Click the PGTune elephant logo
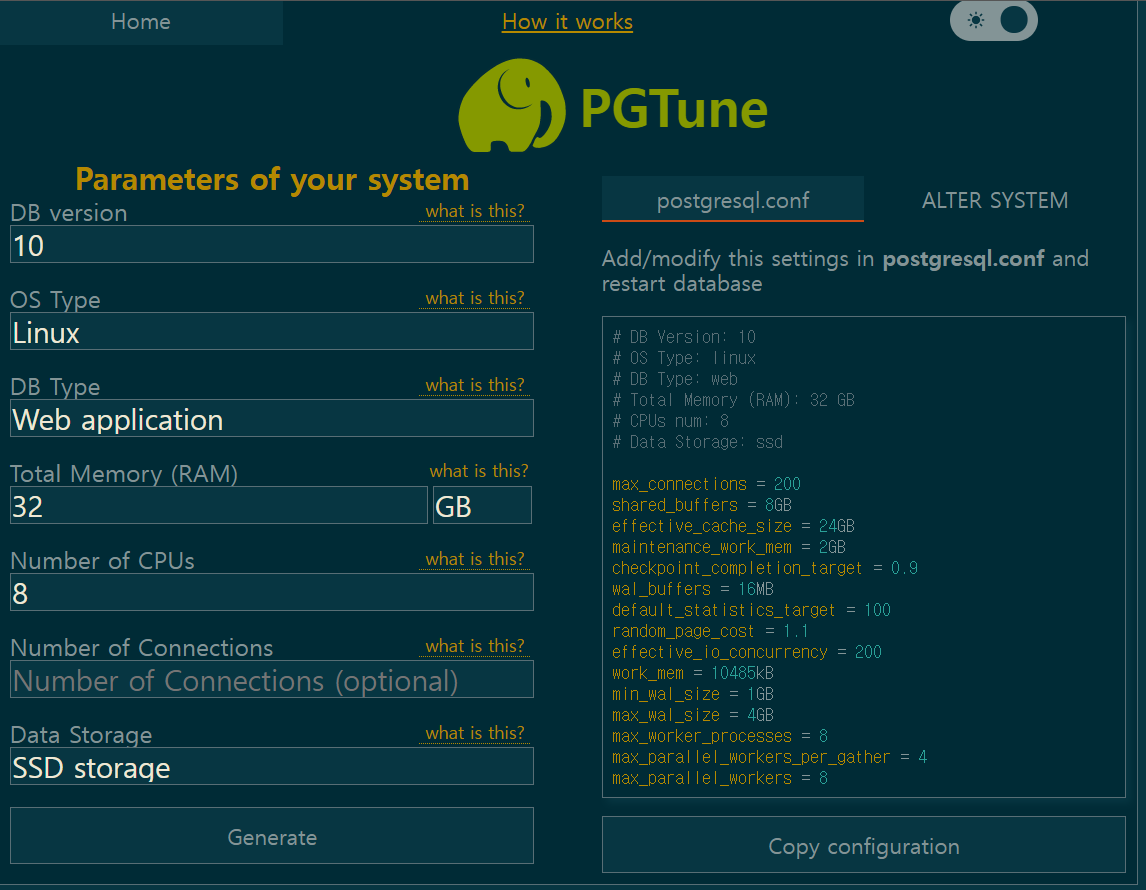The width and height of the screenshot is (1146, 890). click(x=512, y=106)
